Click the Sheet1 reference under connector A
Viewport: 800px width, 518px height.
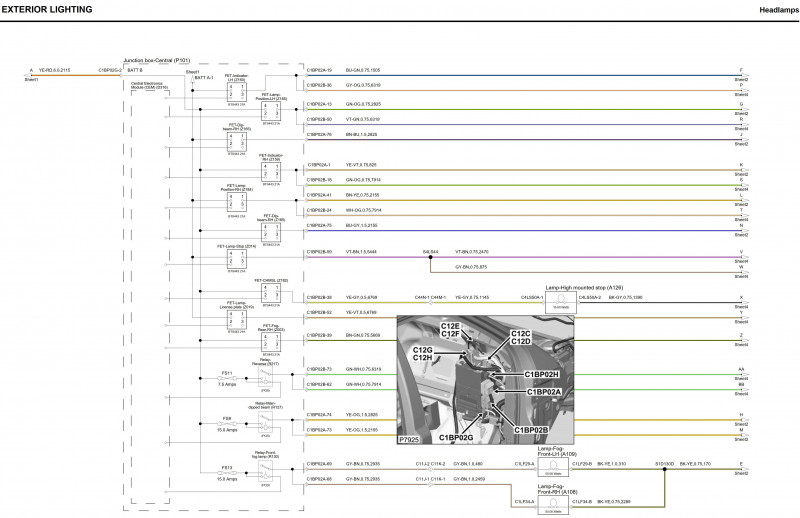coord(32,79)
